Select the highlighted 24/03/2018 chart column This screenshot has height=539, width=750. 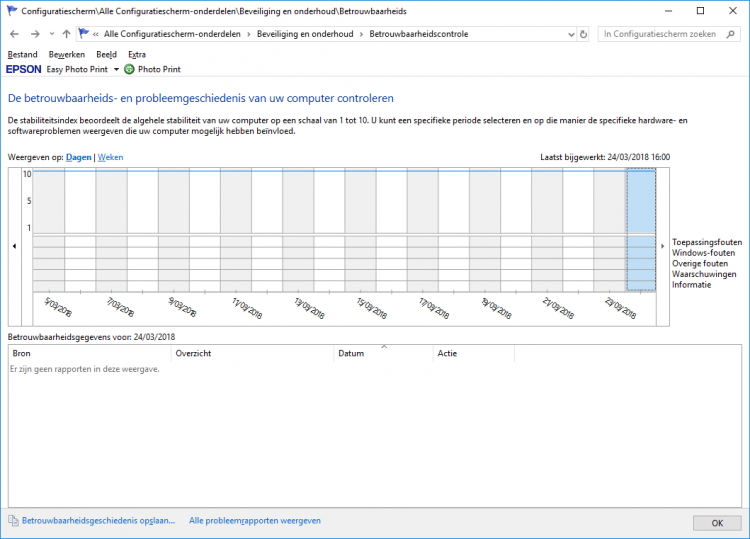pos(640,230)
